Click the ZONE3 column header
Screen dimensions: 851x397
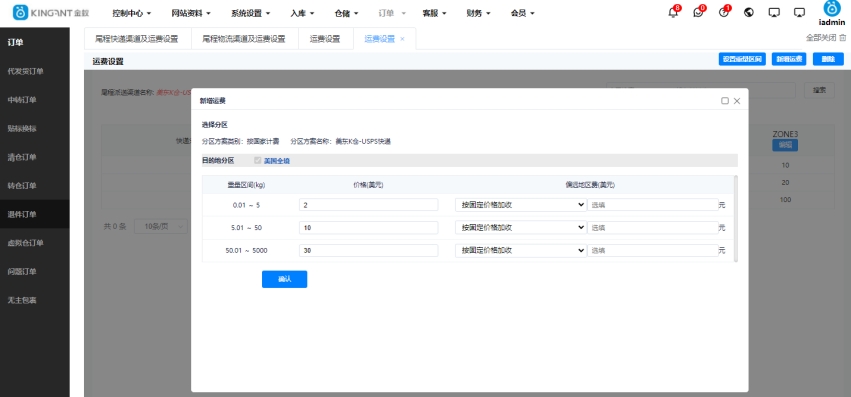click(785, 134)
